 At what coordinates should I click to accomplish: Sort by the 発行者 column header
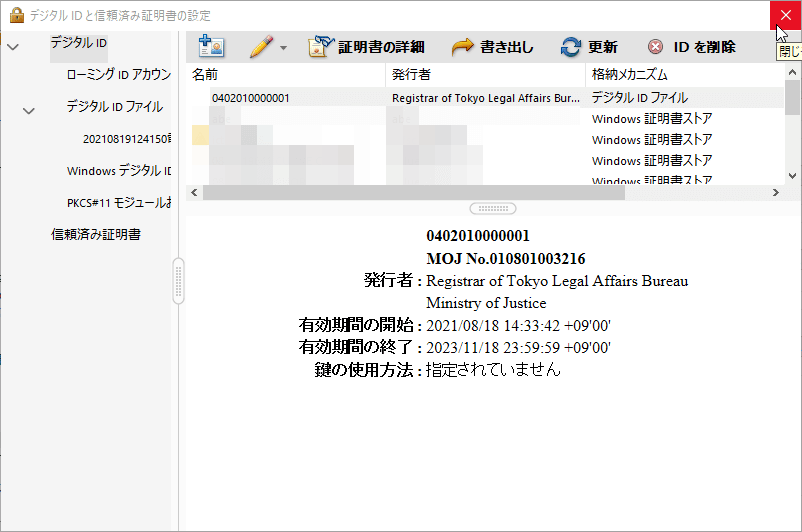[485, 75]
